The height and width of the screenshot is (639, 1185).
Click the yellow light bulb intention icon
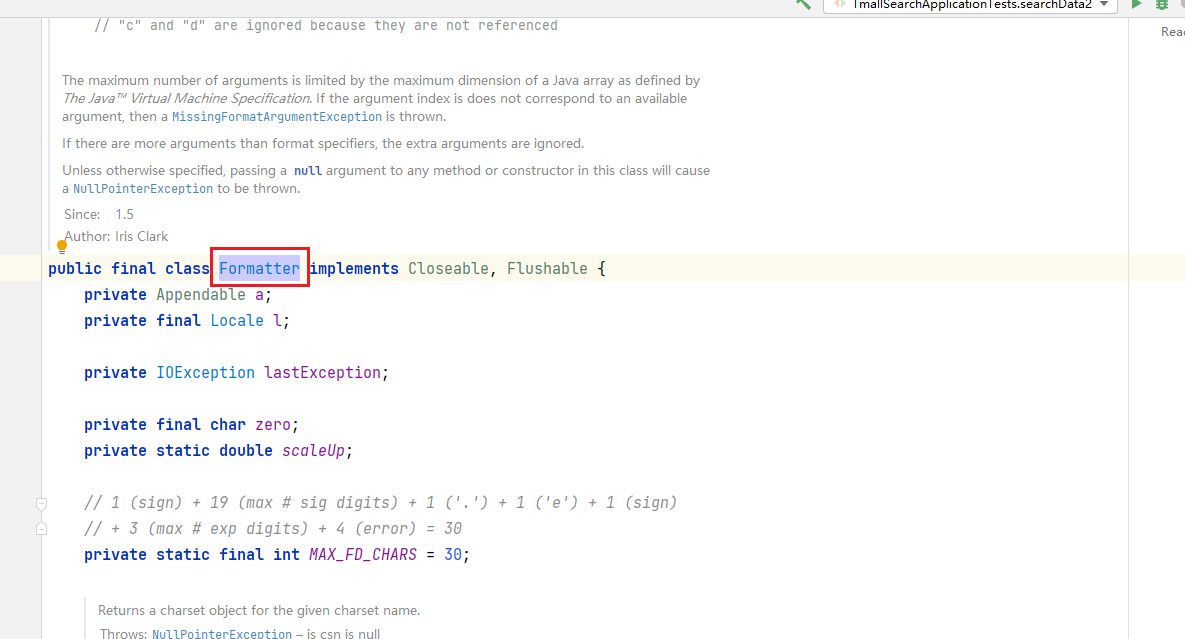tap(62, 246)
